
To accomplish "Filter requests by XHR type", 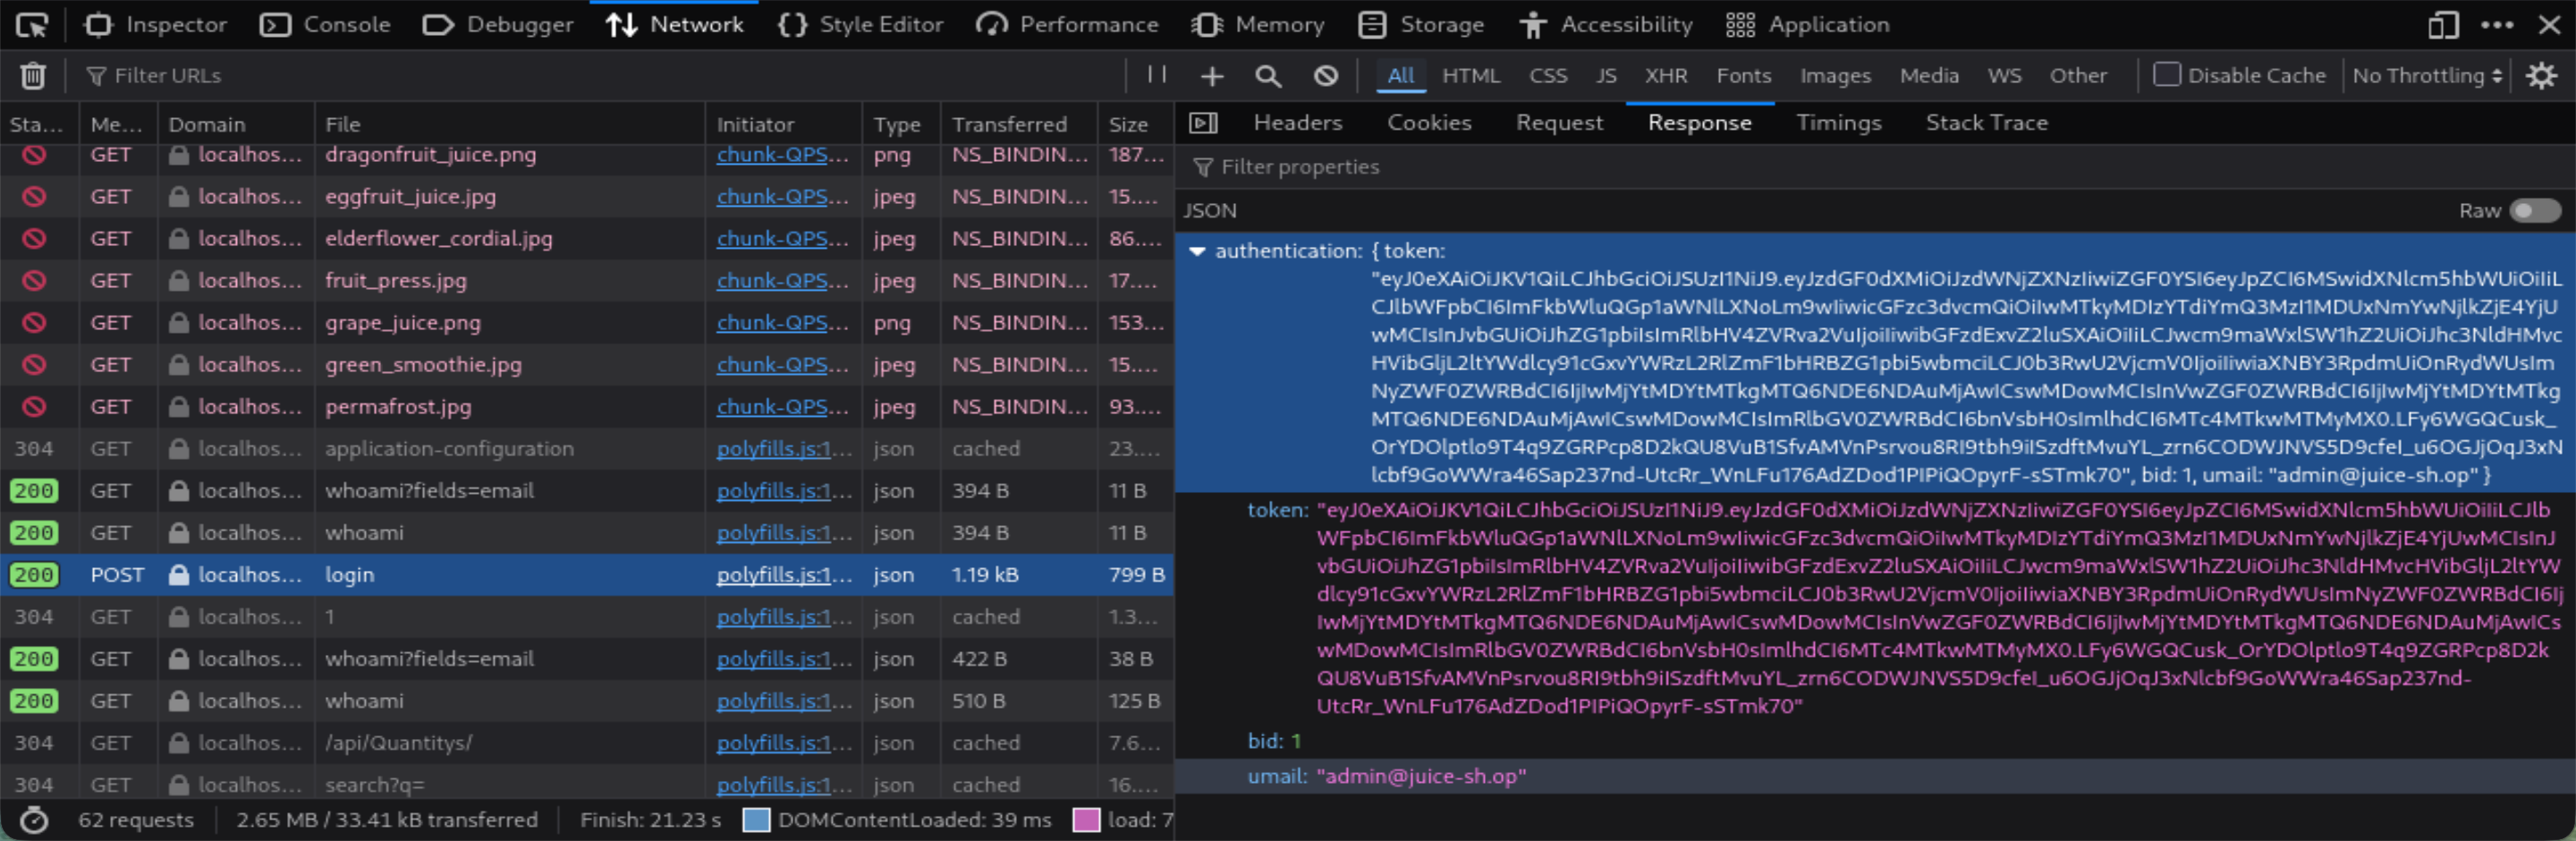I will tap(1666, 76).
